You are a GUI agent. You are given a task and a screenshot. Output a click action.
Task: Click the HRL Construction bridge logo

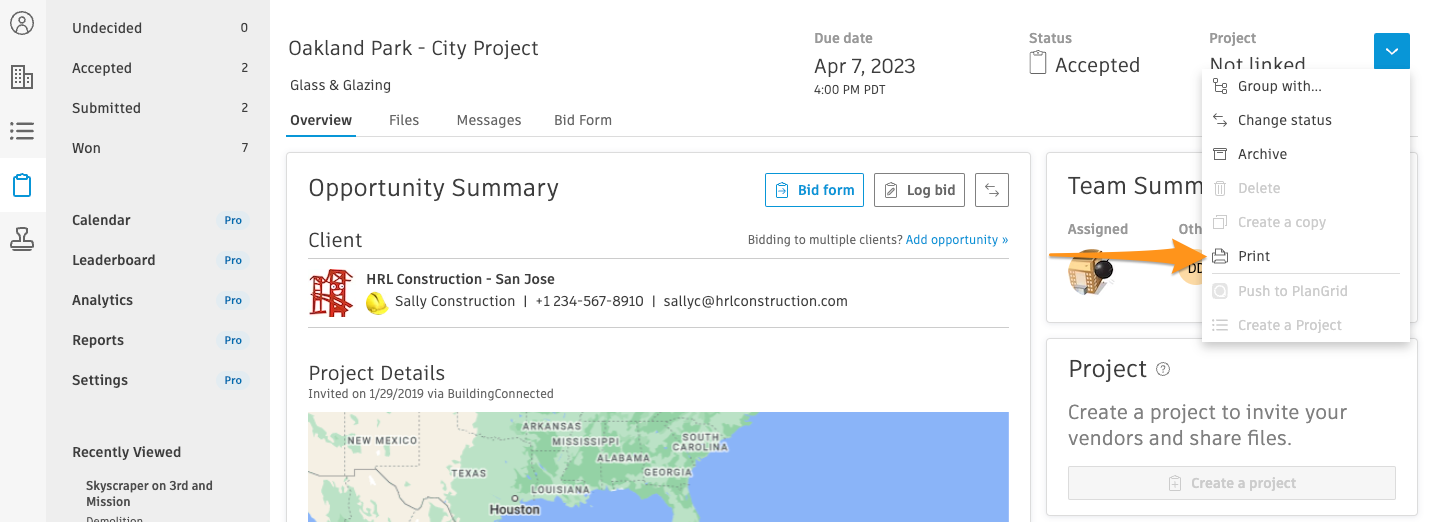(331, 292)
